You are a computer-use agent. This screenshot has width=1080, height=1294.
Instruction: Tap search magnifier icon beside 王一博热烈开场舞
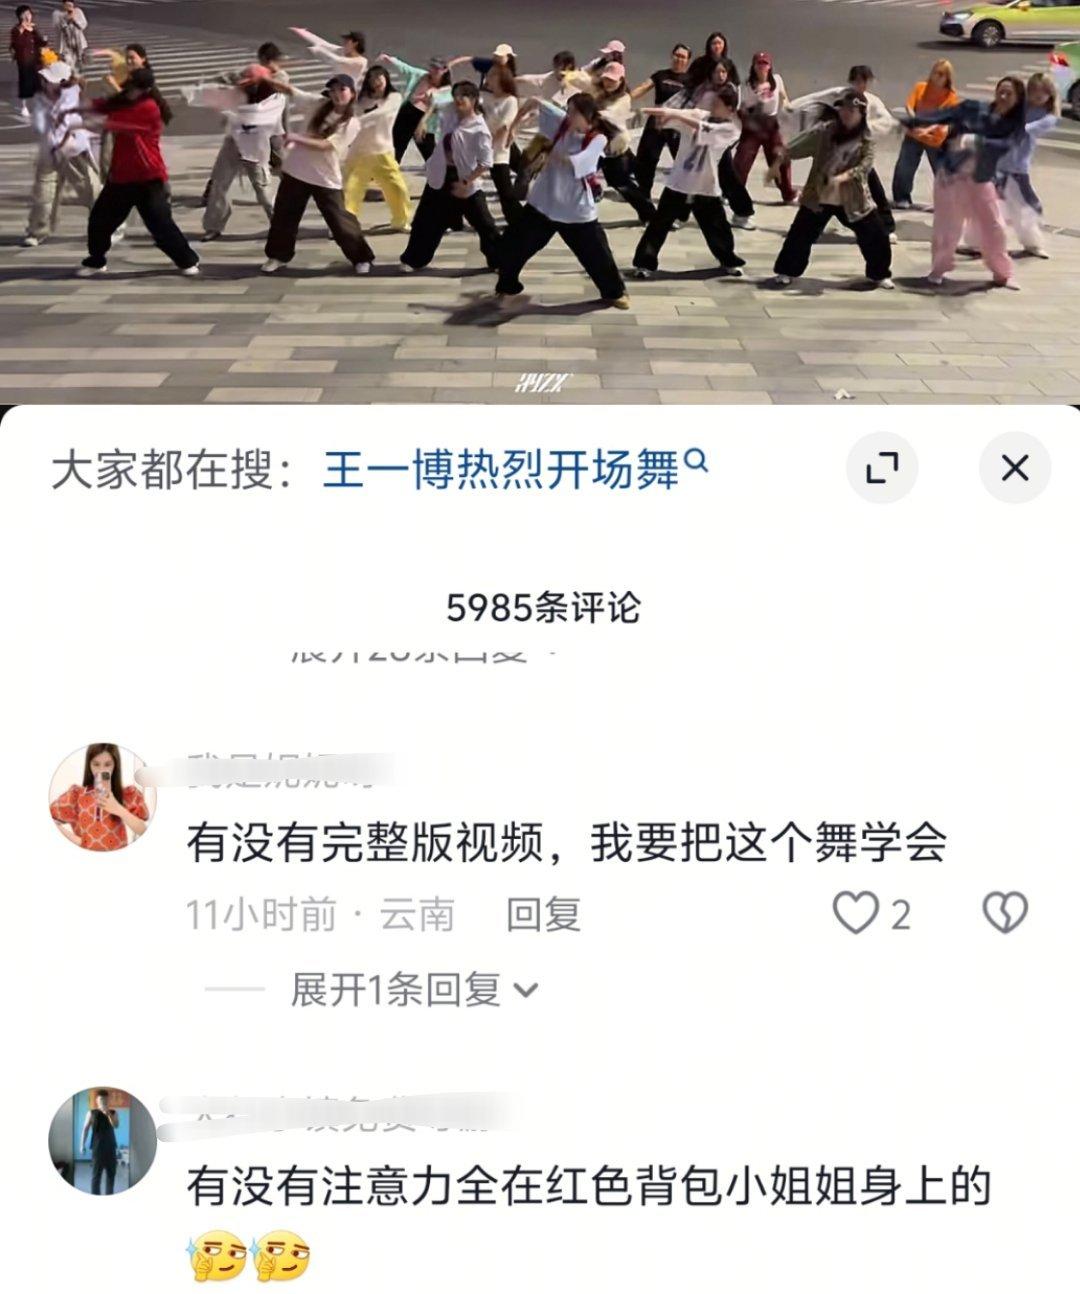pyautogui.click(x=698, y=461)
